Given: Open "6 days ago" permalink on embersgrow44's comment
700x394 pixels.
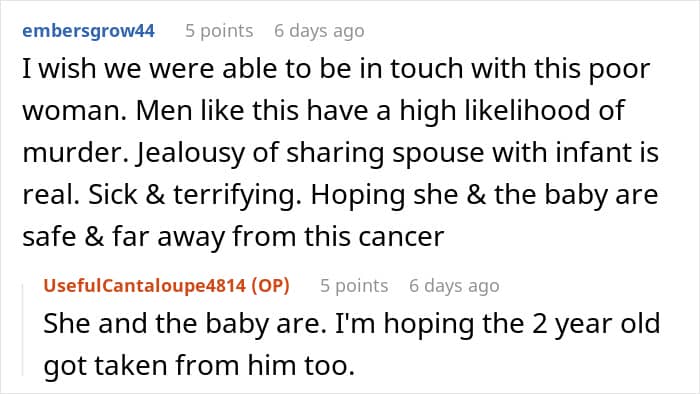Looking at the screenshot, I should (319, 31).
